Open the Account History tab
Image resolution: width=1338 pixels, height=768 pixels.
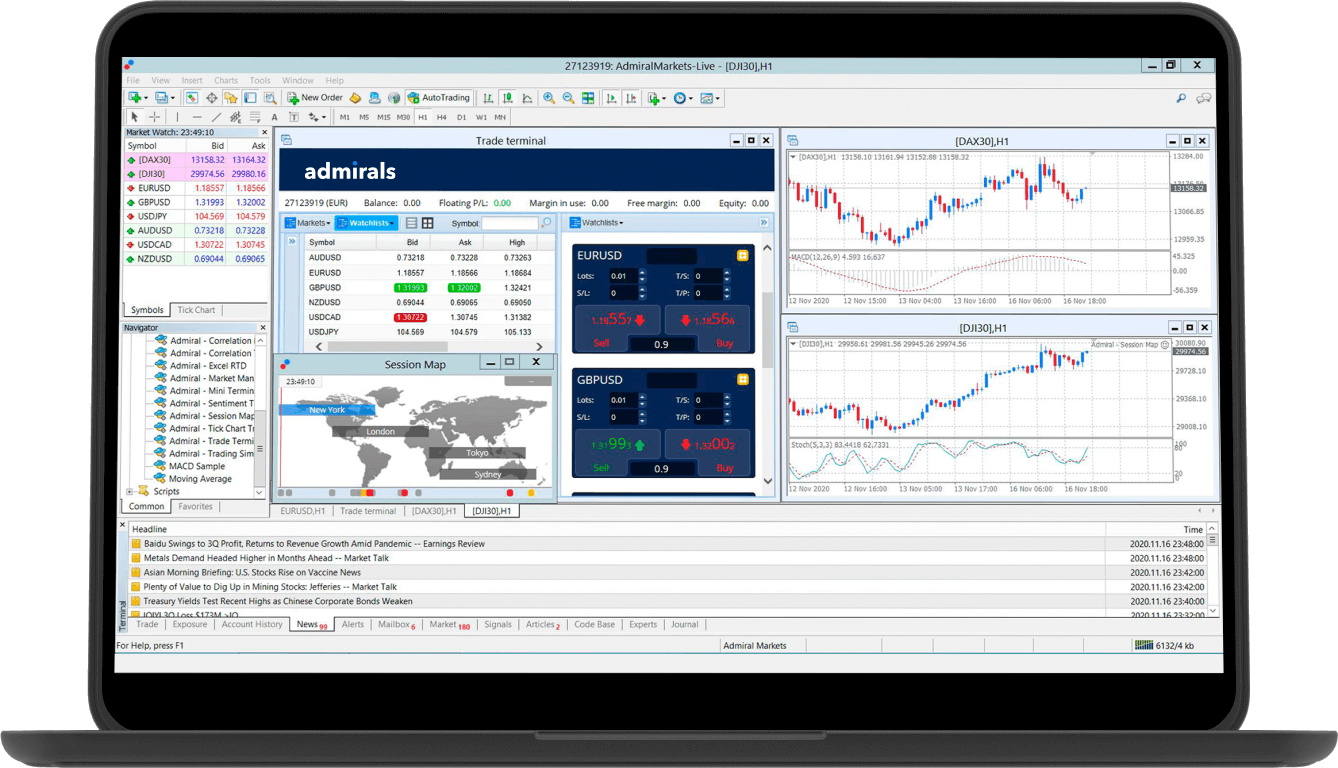(252, 624)
